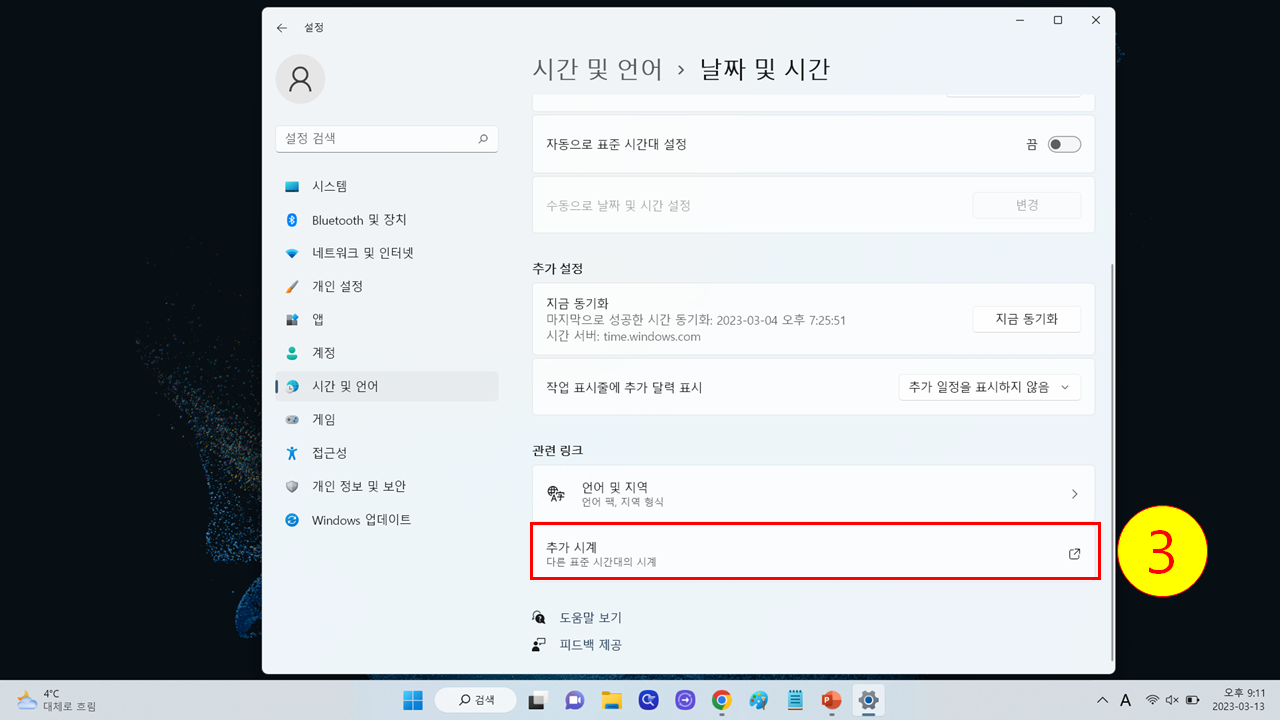Image resolution: width=1280 pixels, height=720 pixels.
Task: Launch Chrome from the taskbar
Action: pyautogui.click(x=721, y=700)
